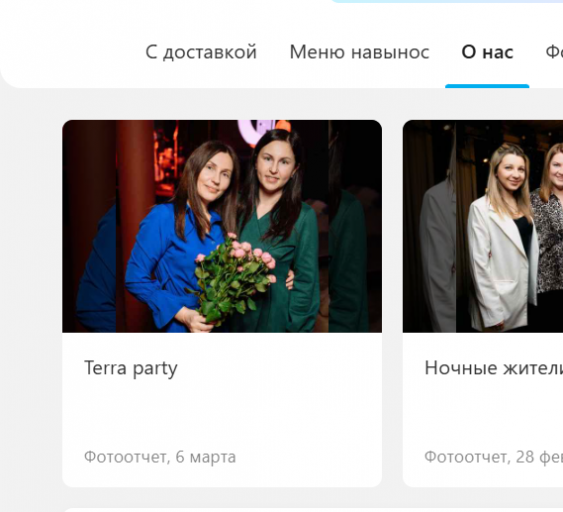The height and width of the screenshot is (512, 563).
Task: Click the blue underline beneath "О нас"
Action: tap(487, 86)
